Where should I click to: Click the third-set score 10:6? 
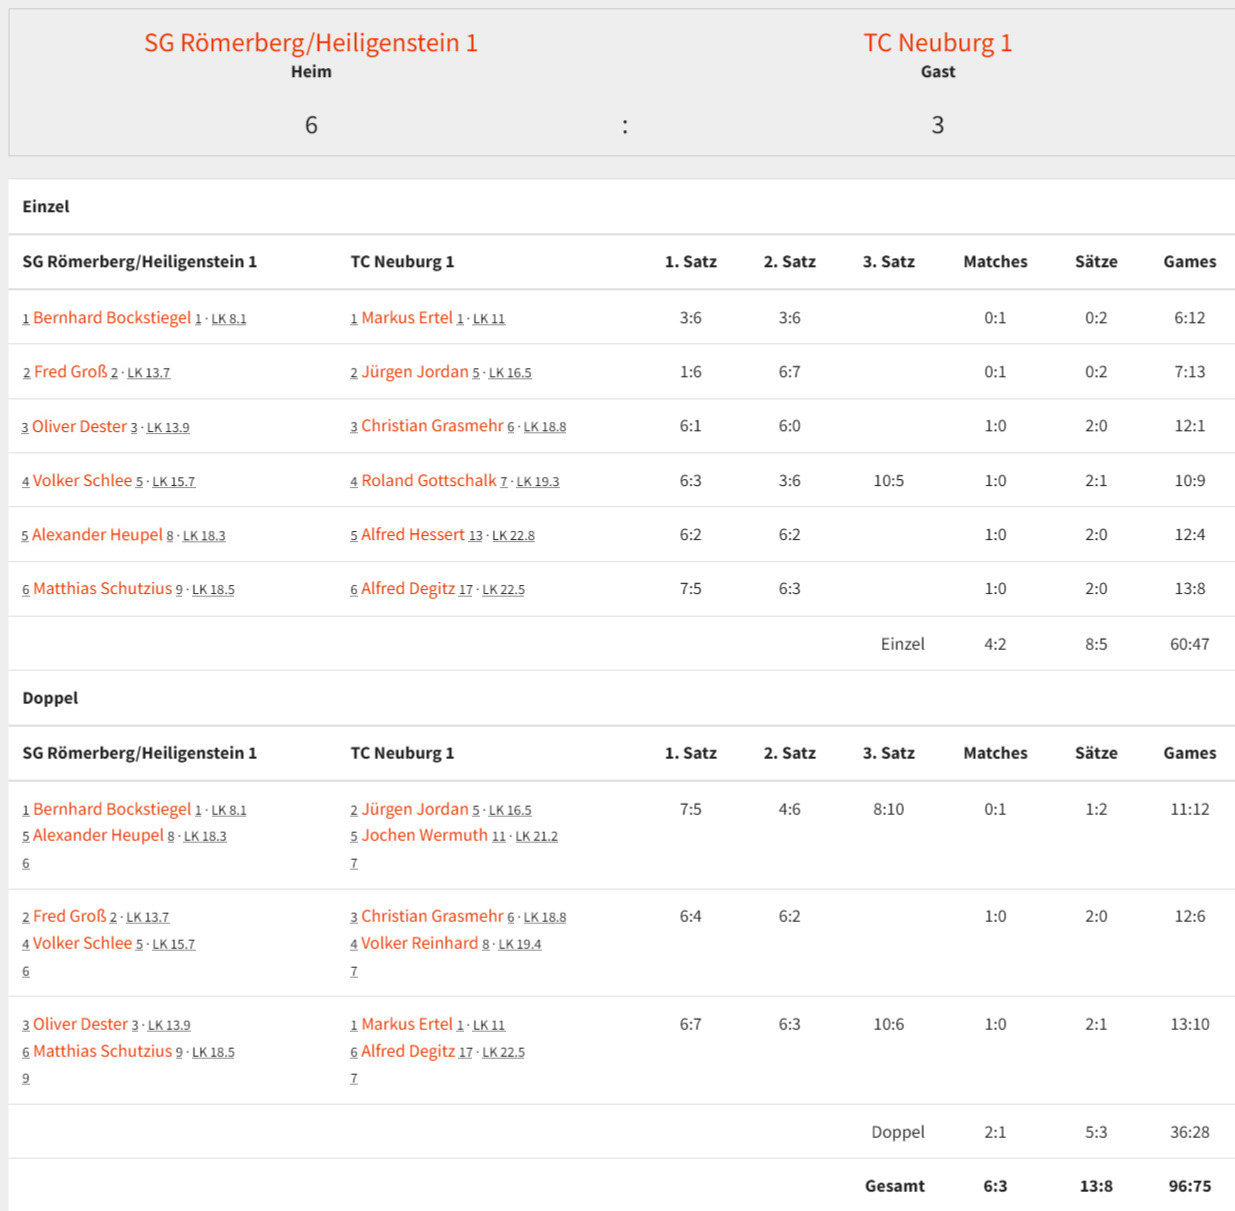889,1024
